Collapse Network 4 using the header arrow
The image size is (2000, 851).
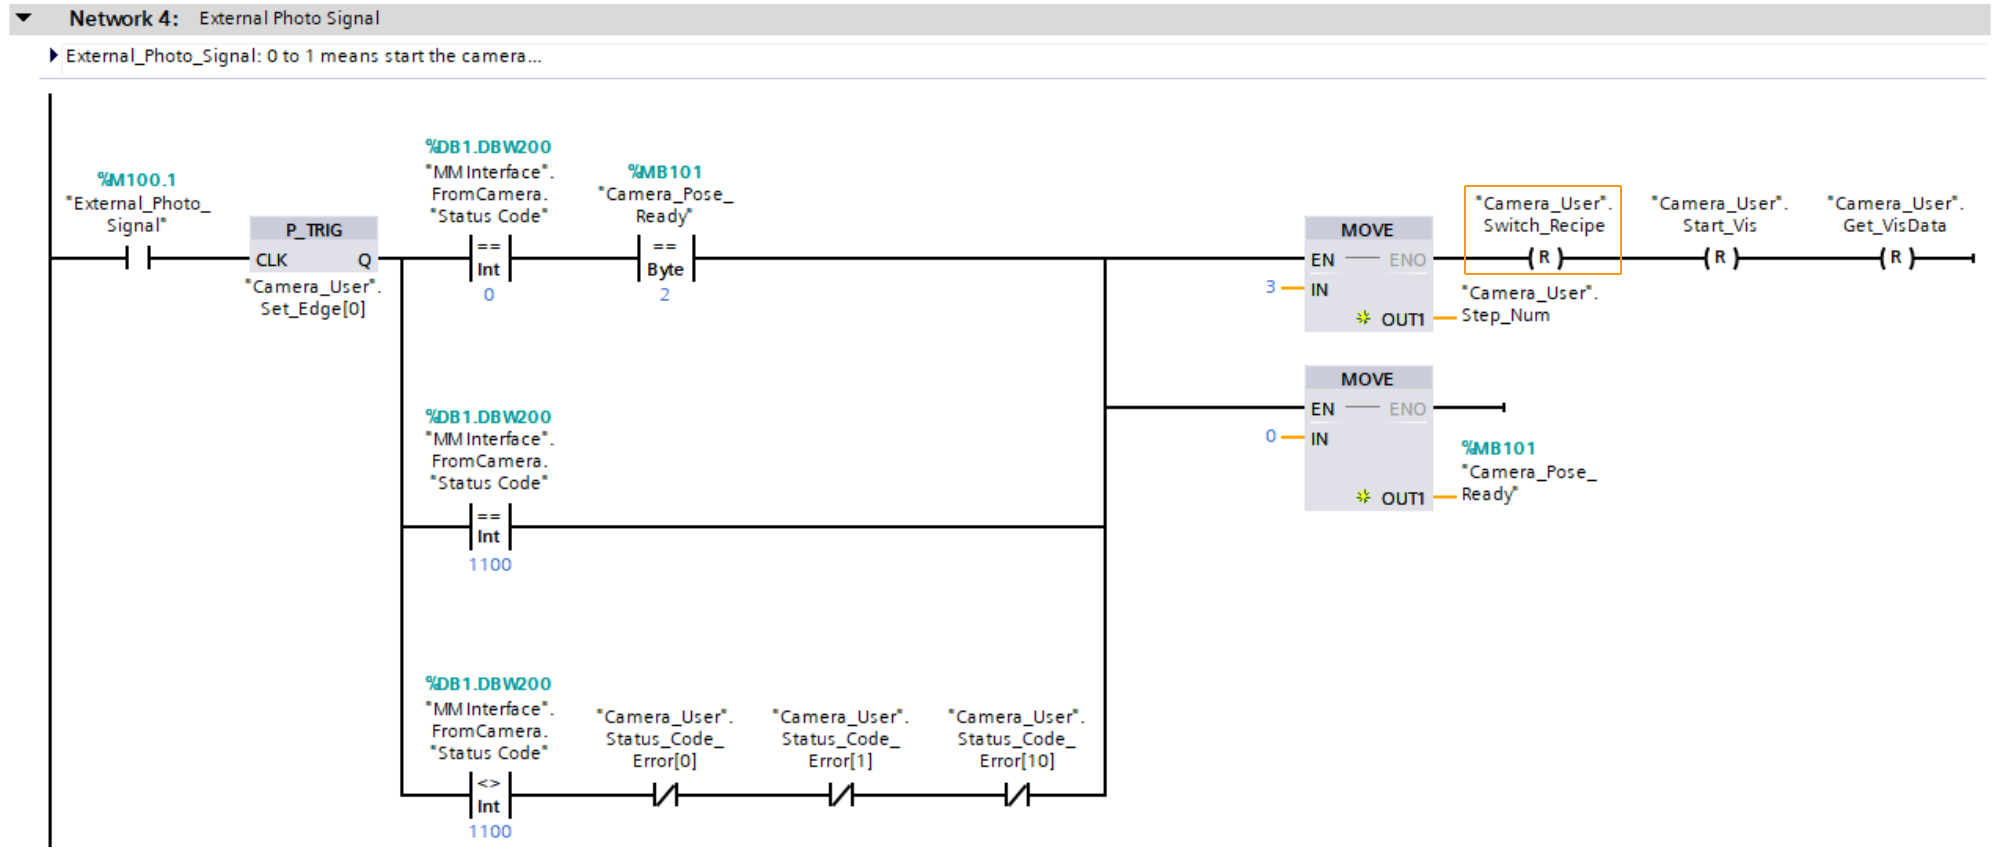click(24, 18)
